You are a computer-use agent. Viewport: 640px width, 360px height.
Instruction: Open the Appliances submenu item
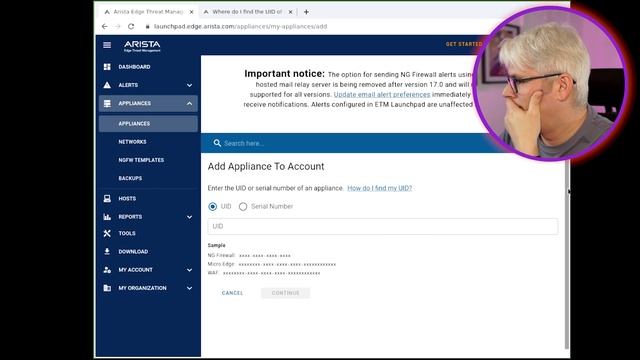(148, 123)
